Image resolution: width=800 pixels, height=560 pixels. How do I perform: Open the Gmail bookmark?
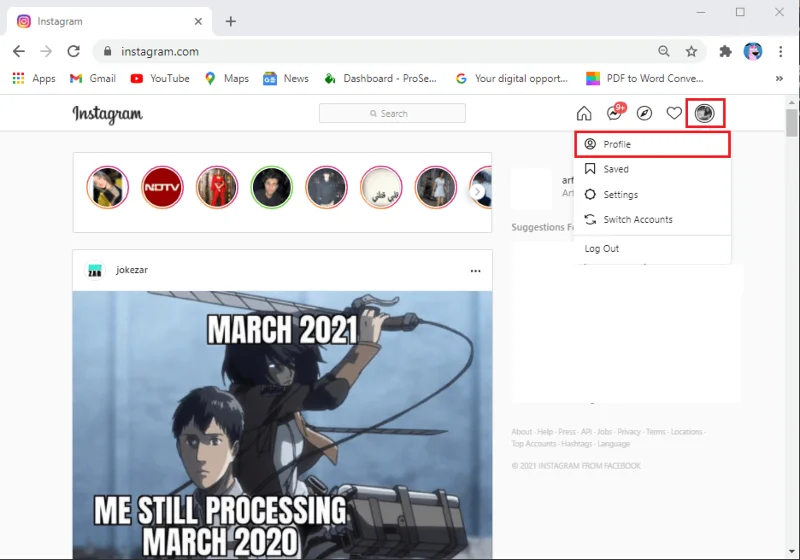tap(93, 79)
